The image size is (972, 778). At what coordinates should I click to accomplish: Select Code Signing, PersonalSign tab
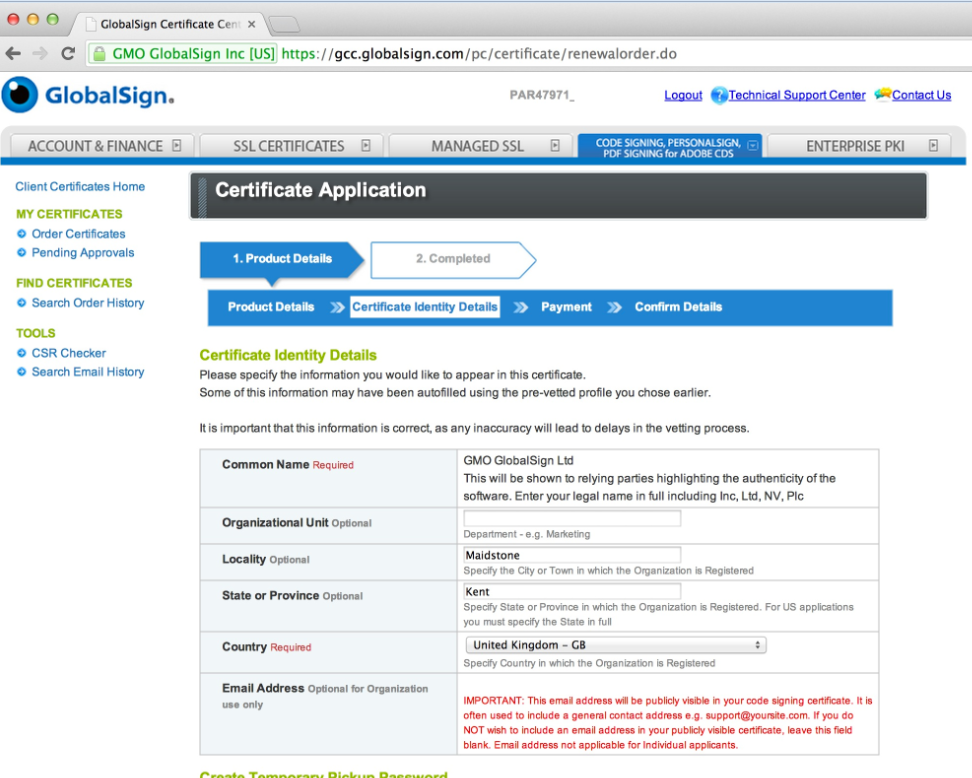pos(669,146)
